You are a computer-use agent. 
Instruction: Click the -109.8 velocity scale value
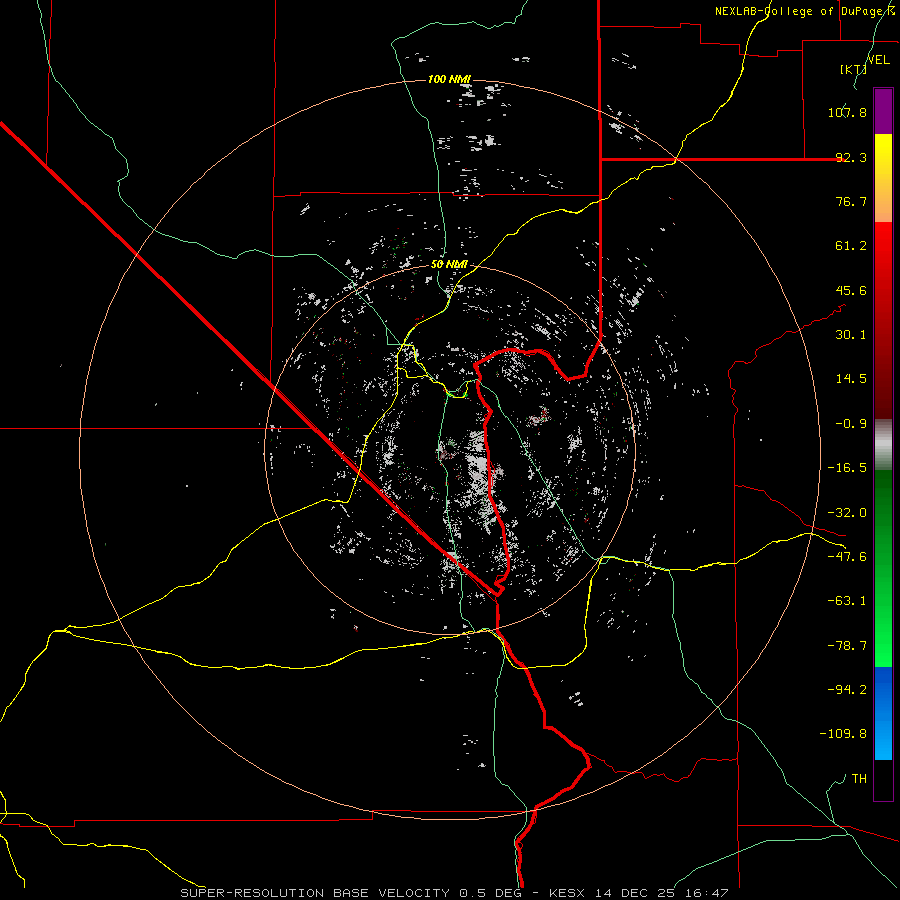pyautogui.click(x=843, y=734)
